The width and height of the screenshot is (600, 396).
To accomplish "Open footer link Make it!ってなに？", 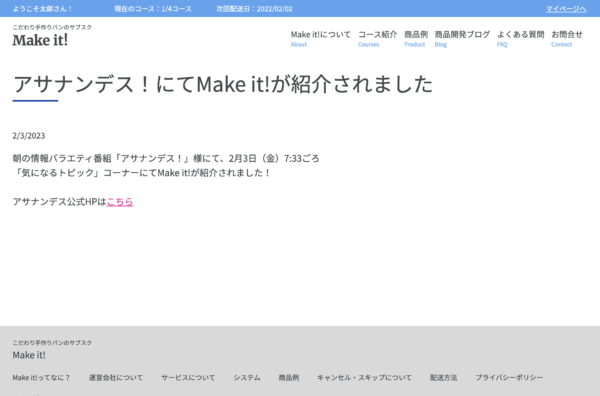I will pyautogui.click(x=41, y=378).
